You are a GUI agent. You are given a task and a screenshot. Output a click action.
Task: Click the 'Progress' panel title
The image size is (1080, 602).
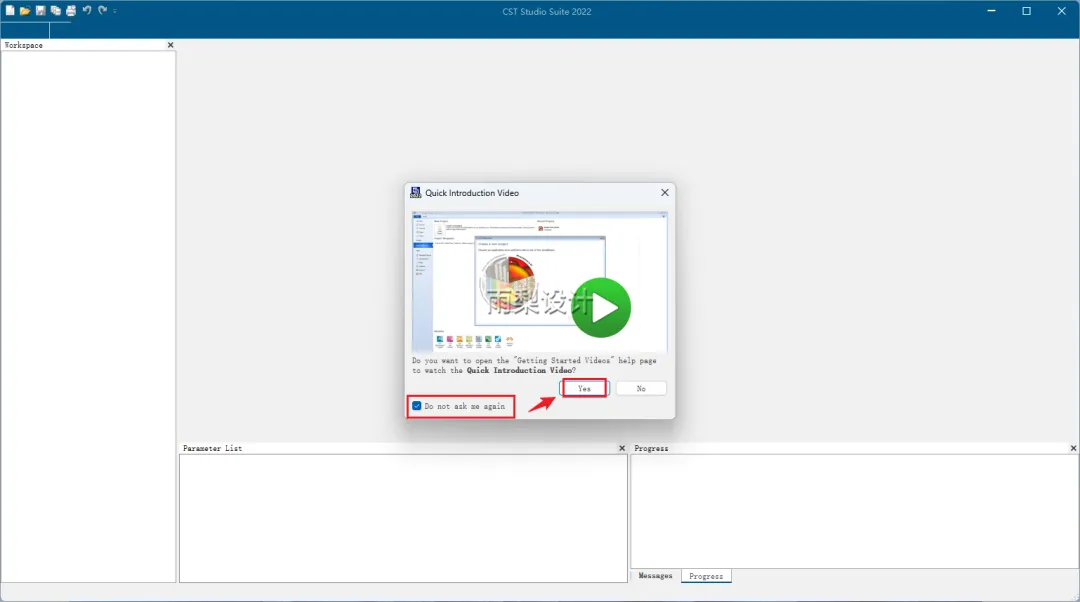coord(651,448)
